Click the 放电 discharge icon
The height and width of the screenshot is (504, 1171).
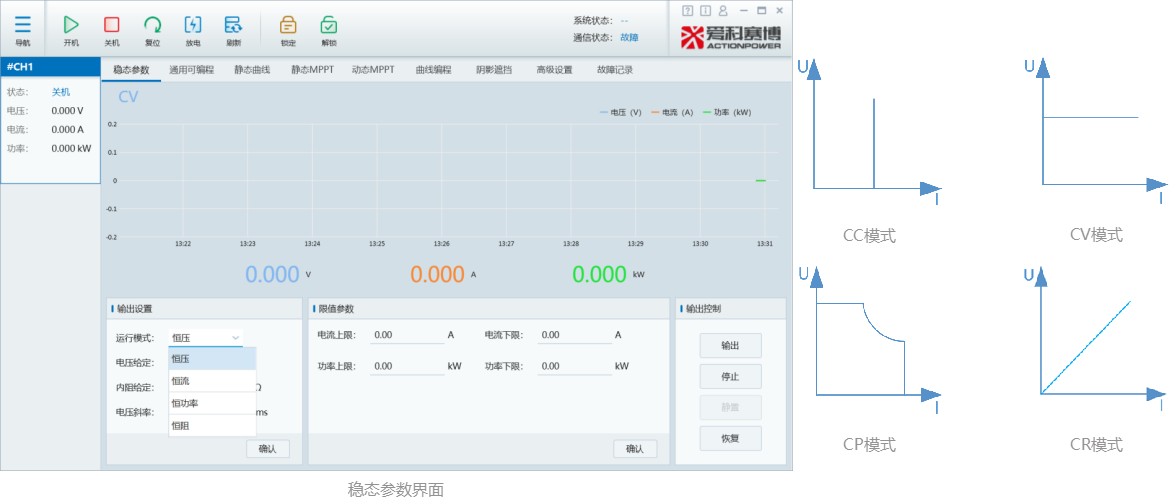193,25
